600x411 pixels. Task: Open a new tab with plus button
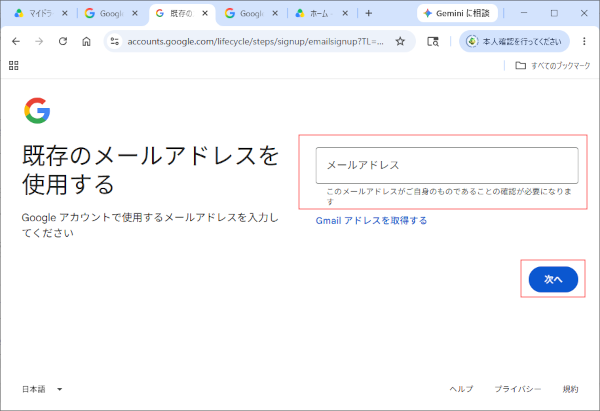pos(368,13)
